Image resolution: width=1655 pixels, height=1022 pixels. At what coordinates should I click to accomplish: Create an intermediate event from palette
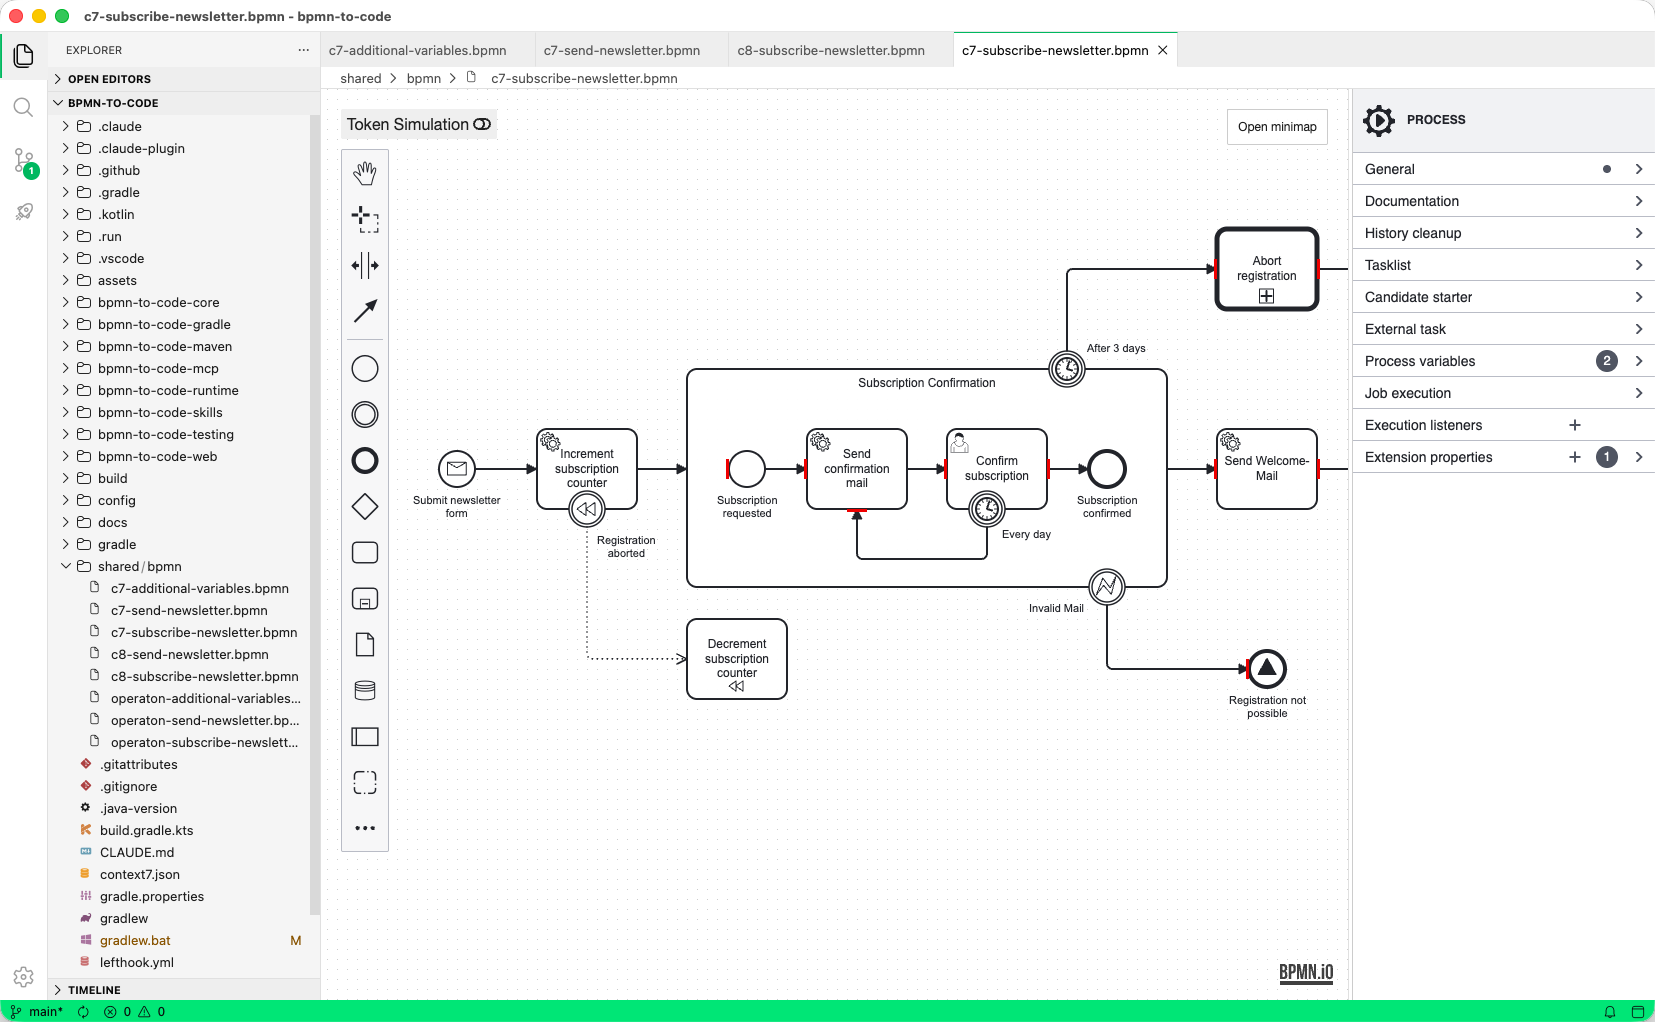365,415
